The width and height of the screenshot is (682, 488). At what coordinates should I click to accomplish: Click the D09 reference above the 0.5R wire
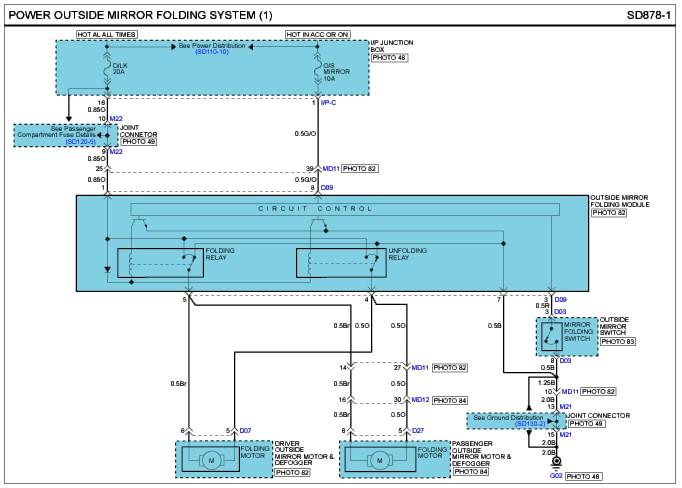click(561, 300)
